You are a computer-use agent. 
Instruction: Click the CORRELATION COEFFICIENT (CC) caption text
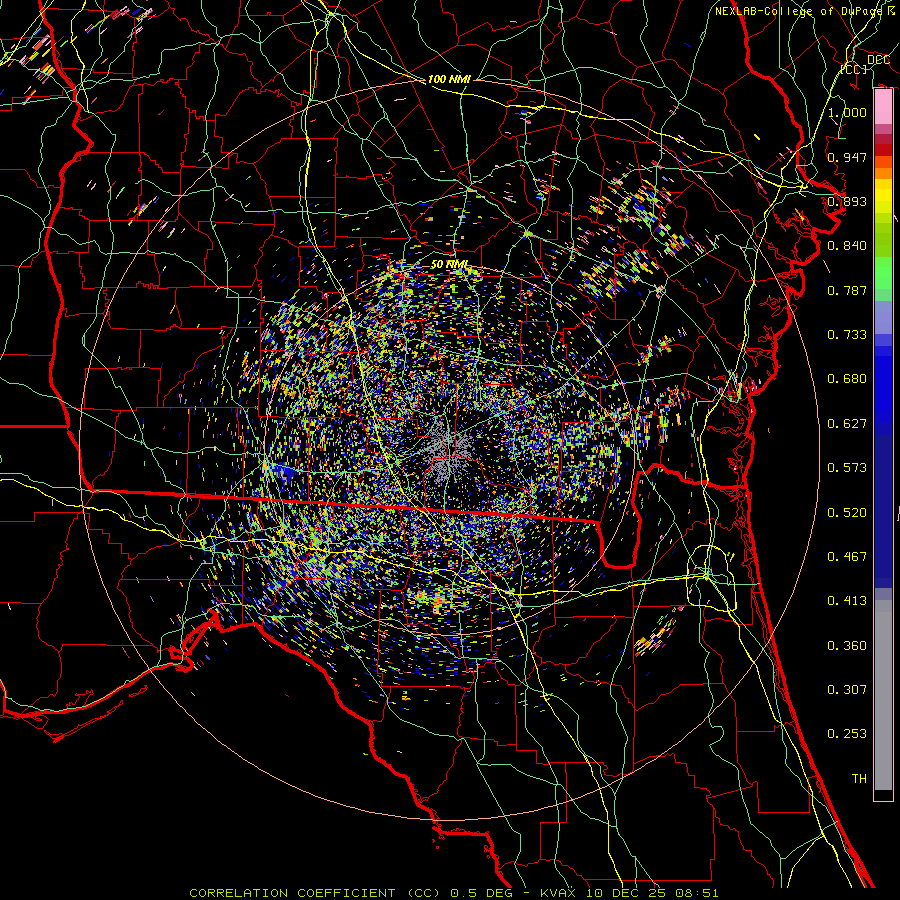[313, 893]
